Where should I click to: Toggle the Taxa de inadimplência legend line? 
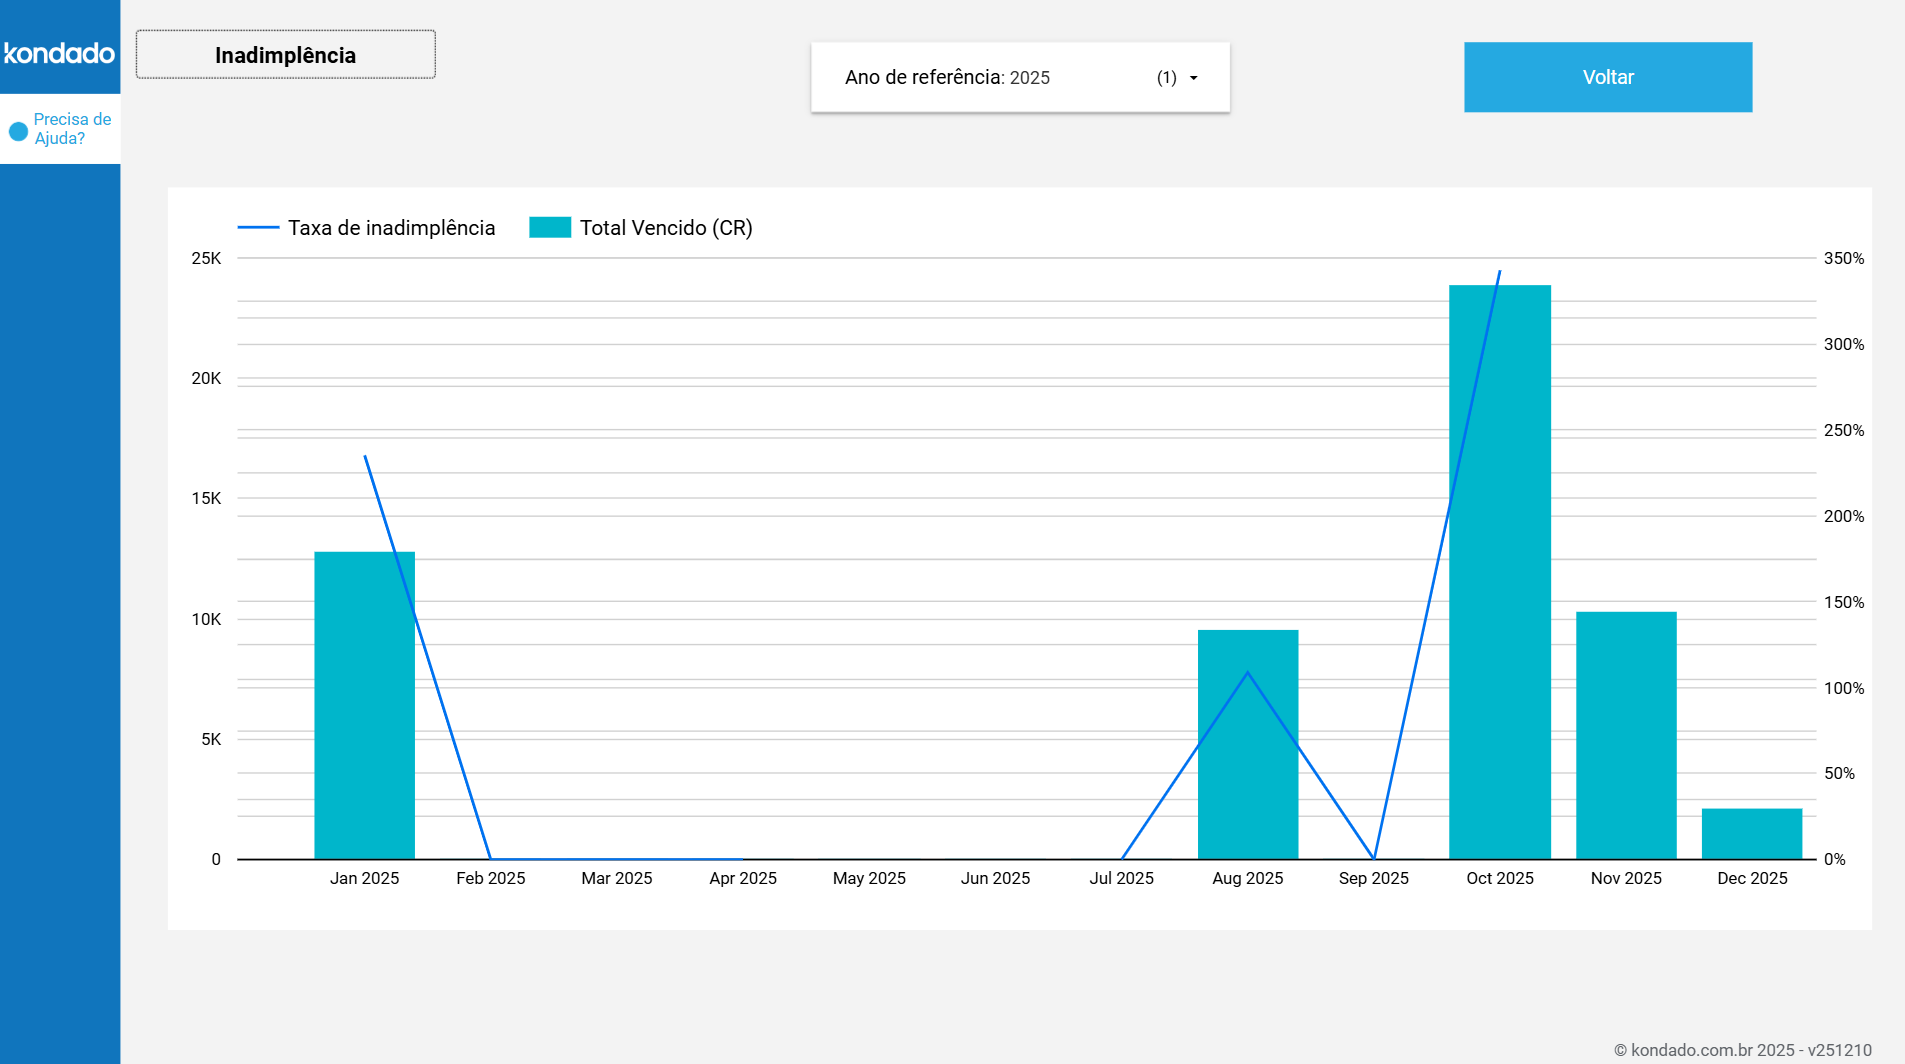click(258, 228)
